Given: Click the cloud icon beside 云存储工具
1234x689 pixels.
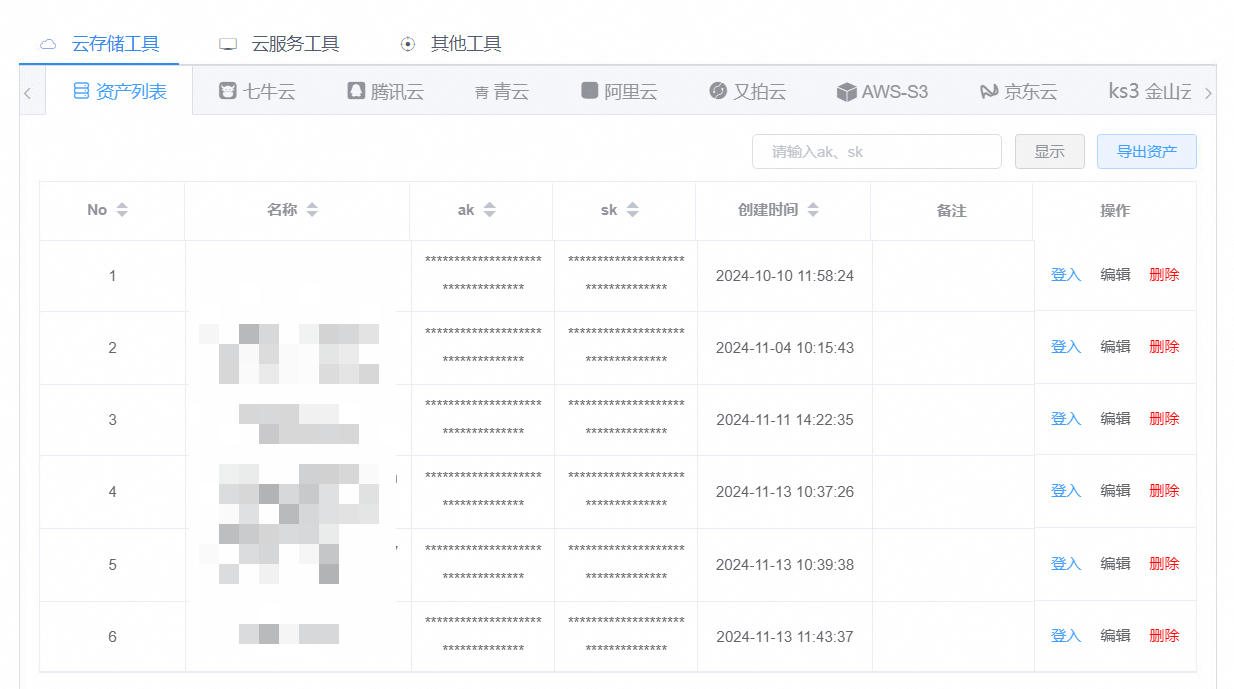Looking at the screenshot, I should pyautogui.click(x=48, y=44).
